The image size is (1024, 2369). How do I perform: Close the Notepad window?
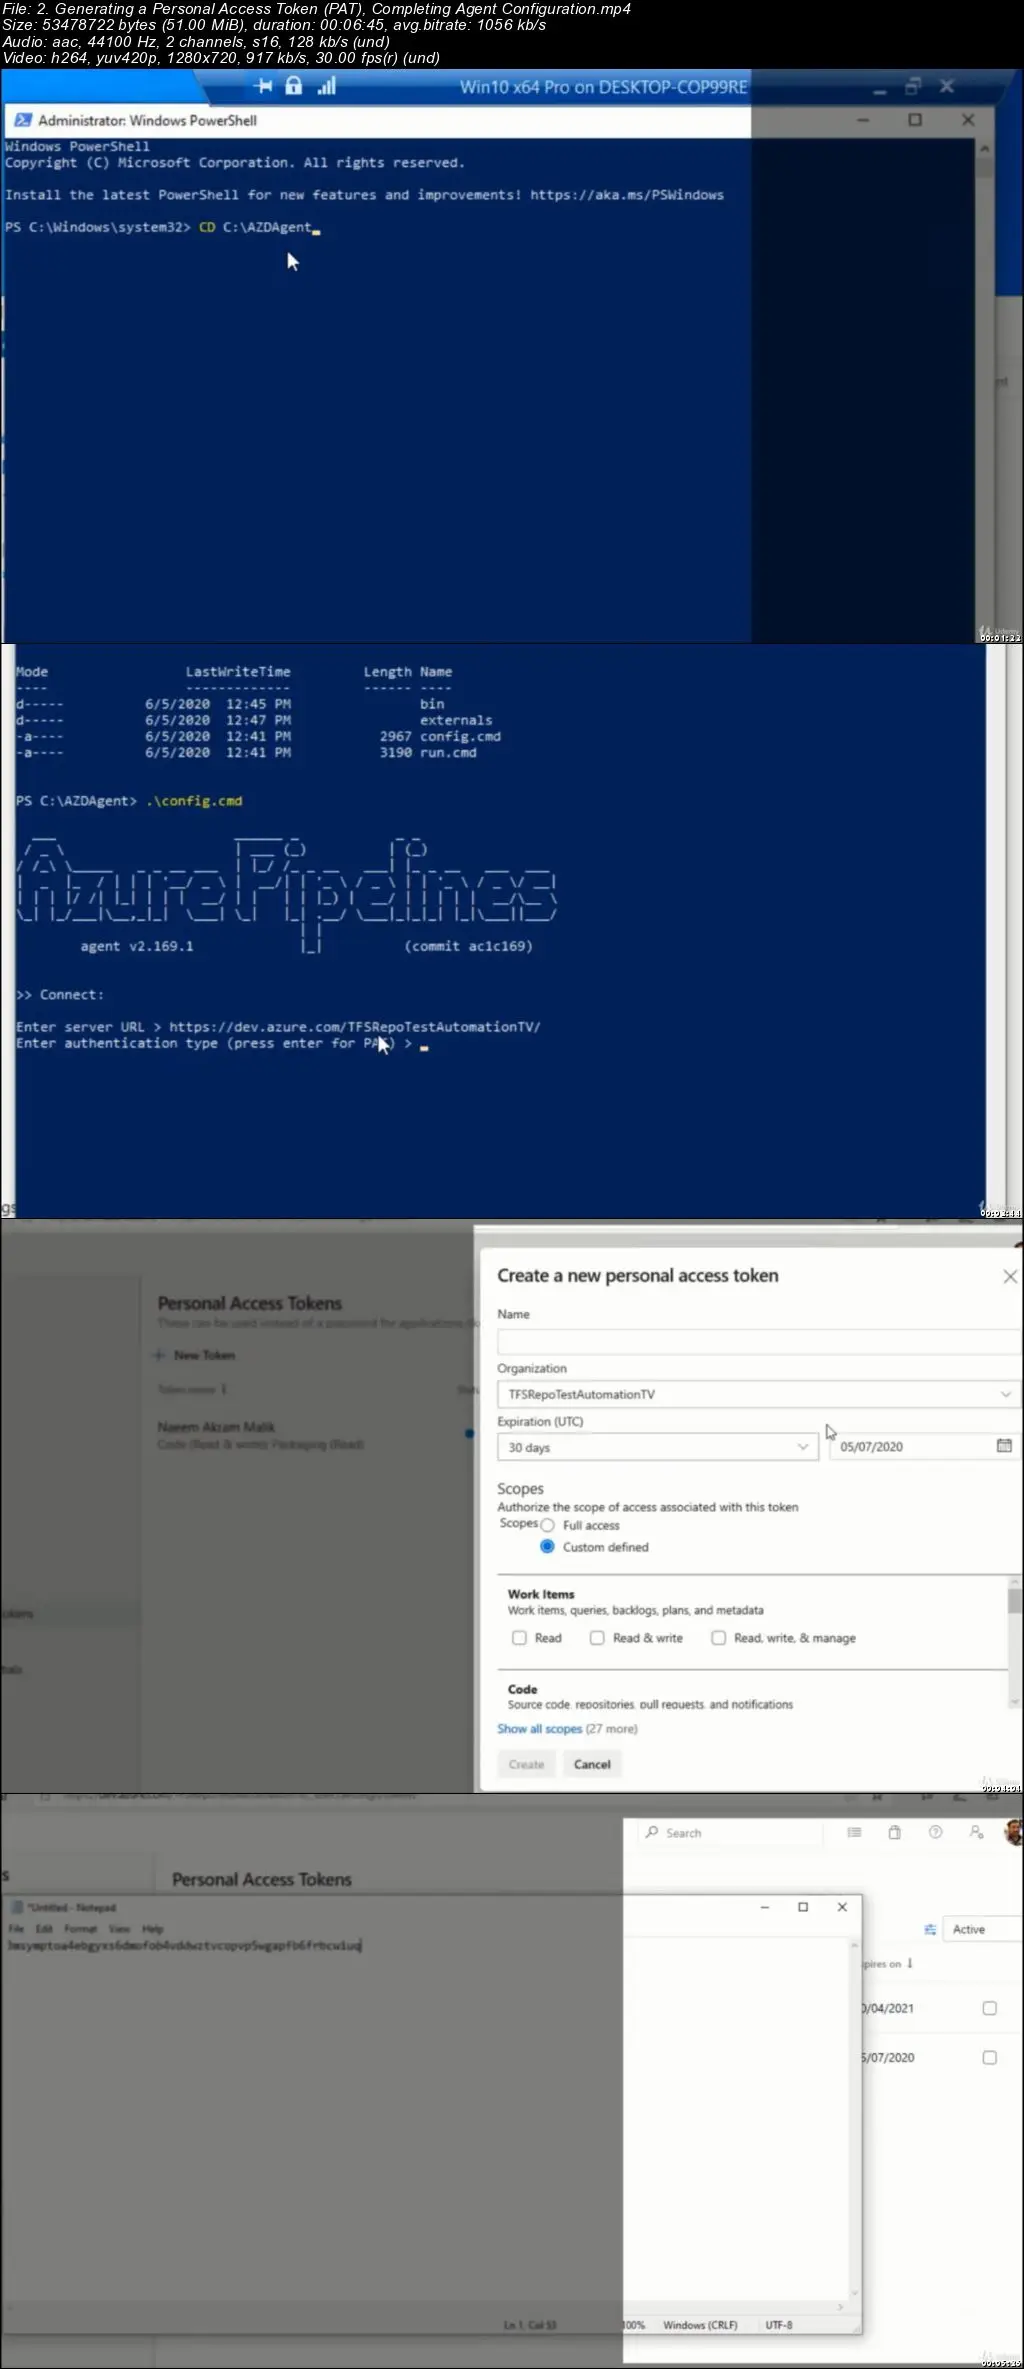(x=842, y=1907)
